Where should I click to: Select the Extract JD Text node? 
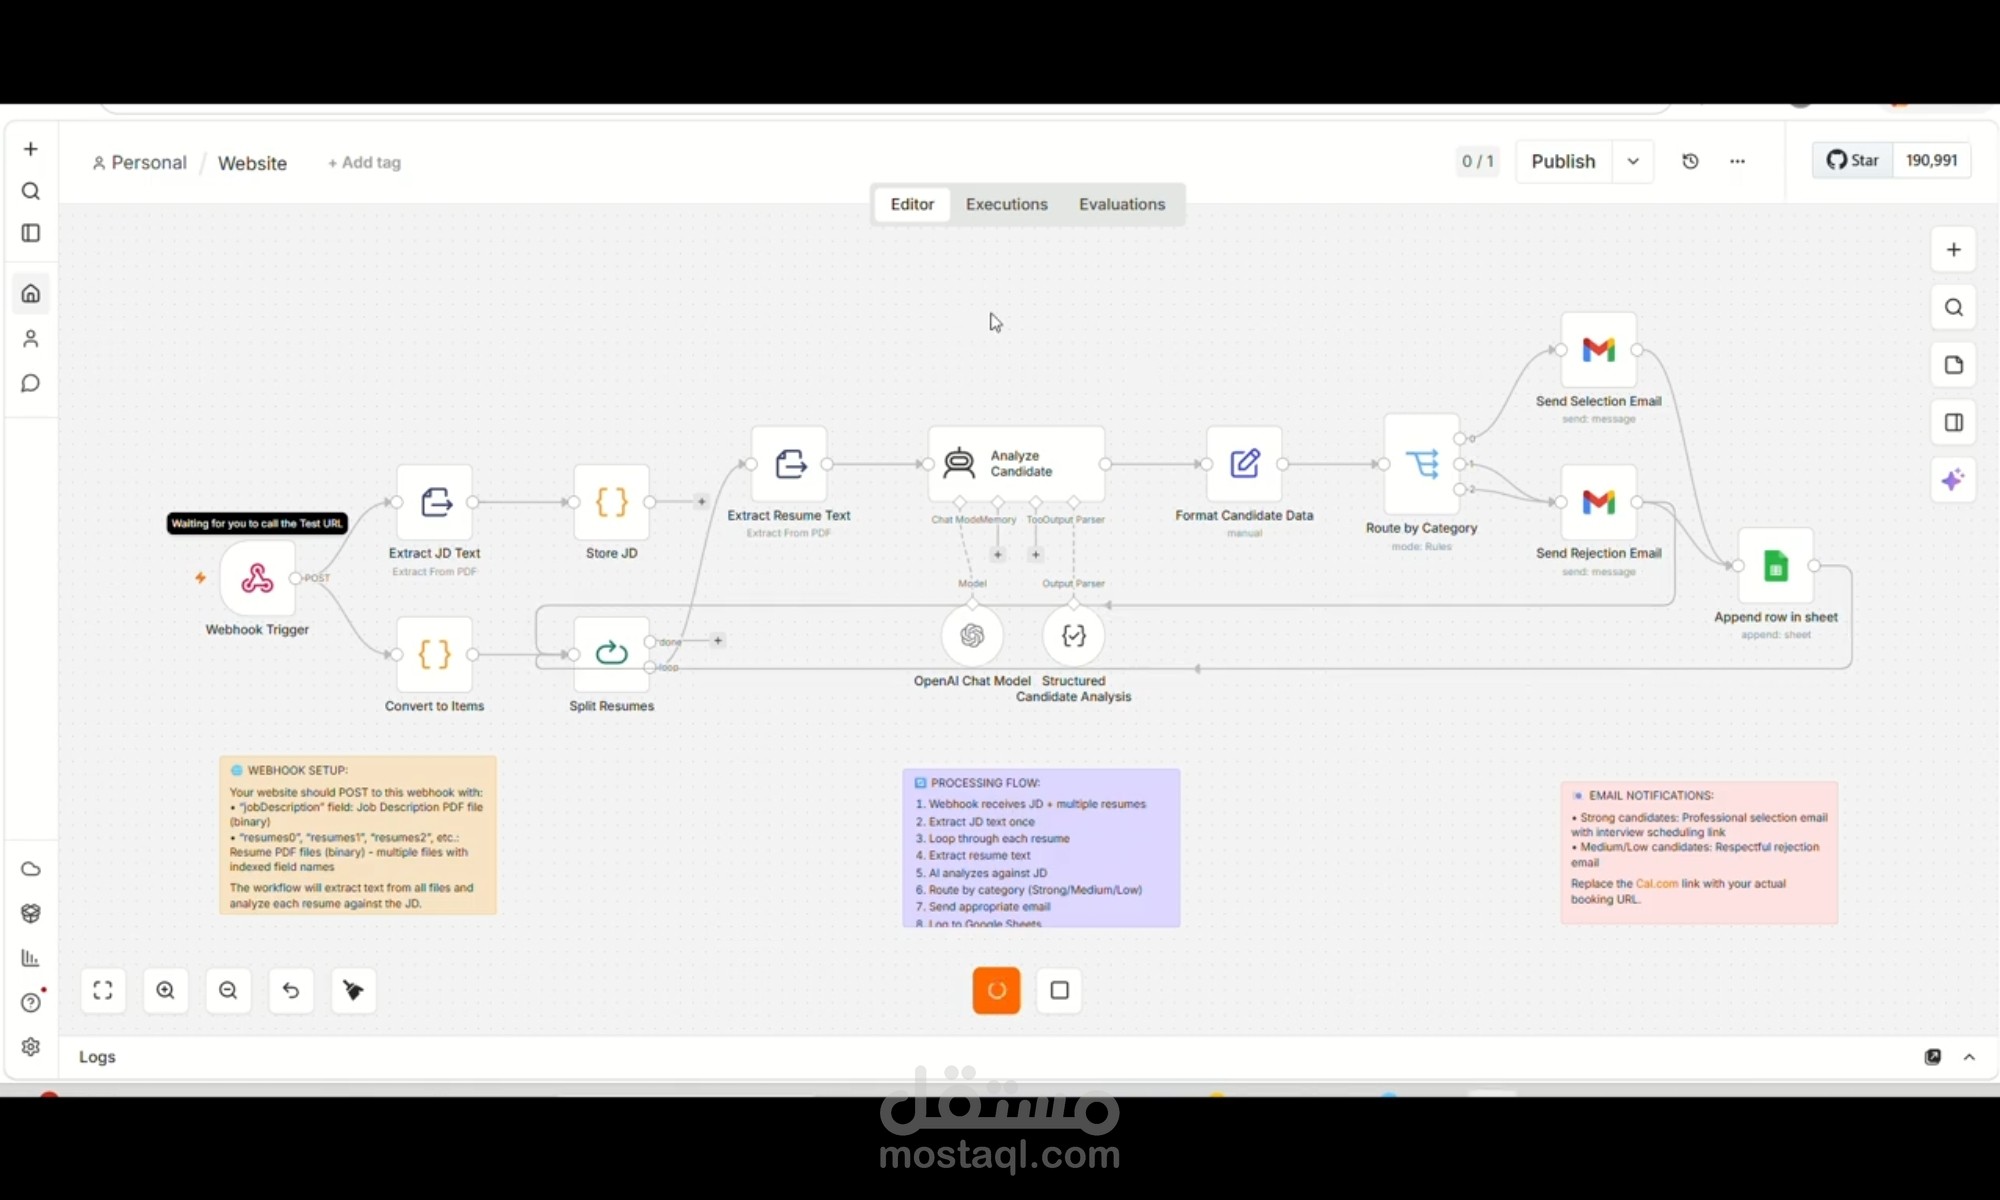[435, 502]
